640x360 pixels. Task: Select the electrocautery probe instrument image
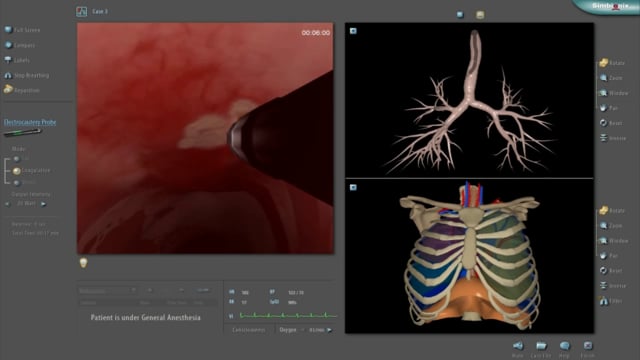(22, 132)
